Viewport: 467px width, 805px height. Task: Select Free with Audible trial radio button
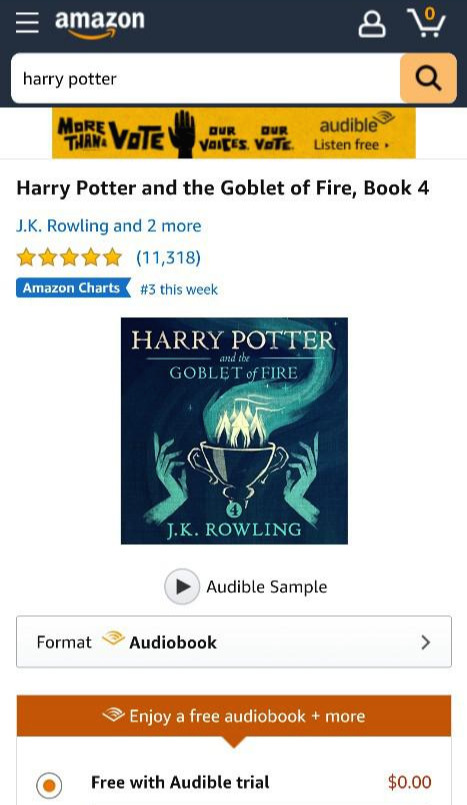click(49, 785)
